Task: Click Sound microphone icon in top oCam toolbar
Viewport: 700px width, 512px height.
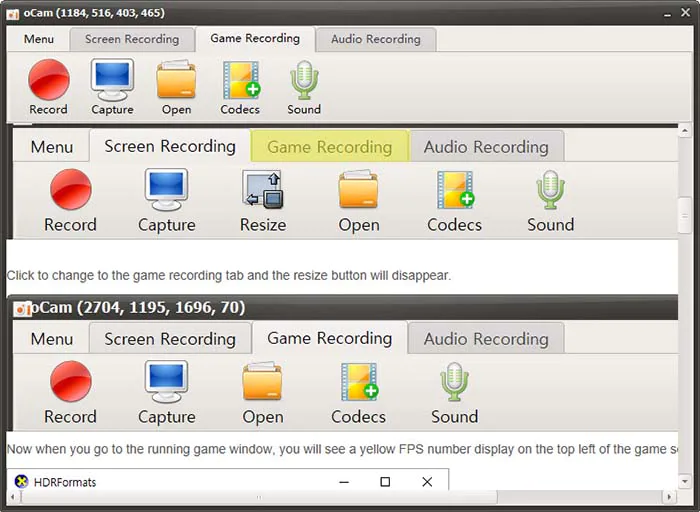Action: pos(304,79)
